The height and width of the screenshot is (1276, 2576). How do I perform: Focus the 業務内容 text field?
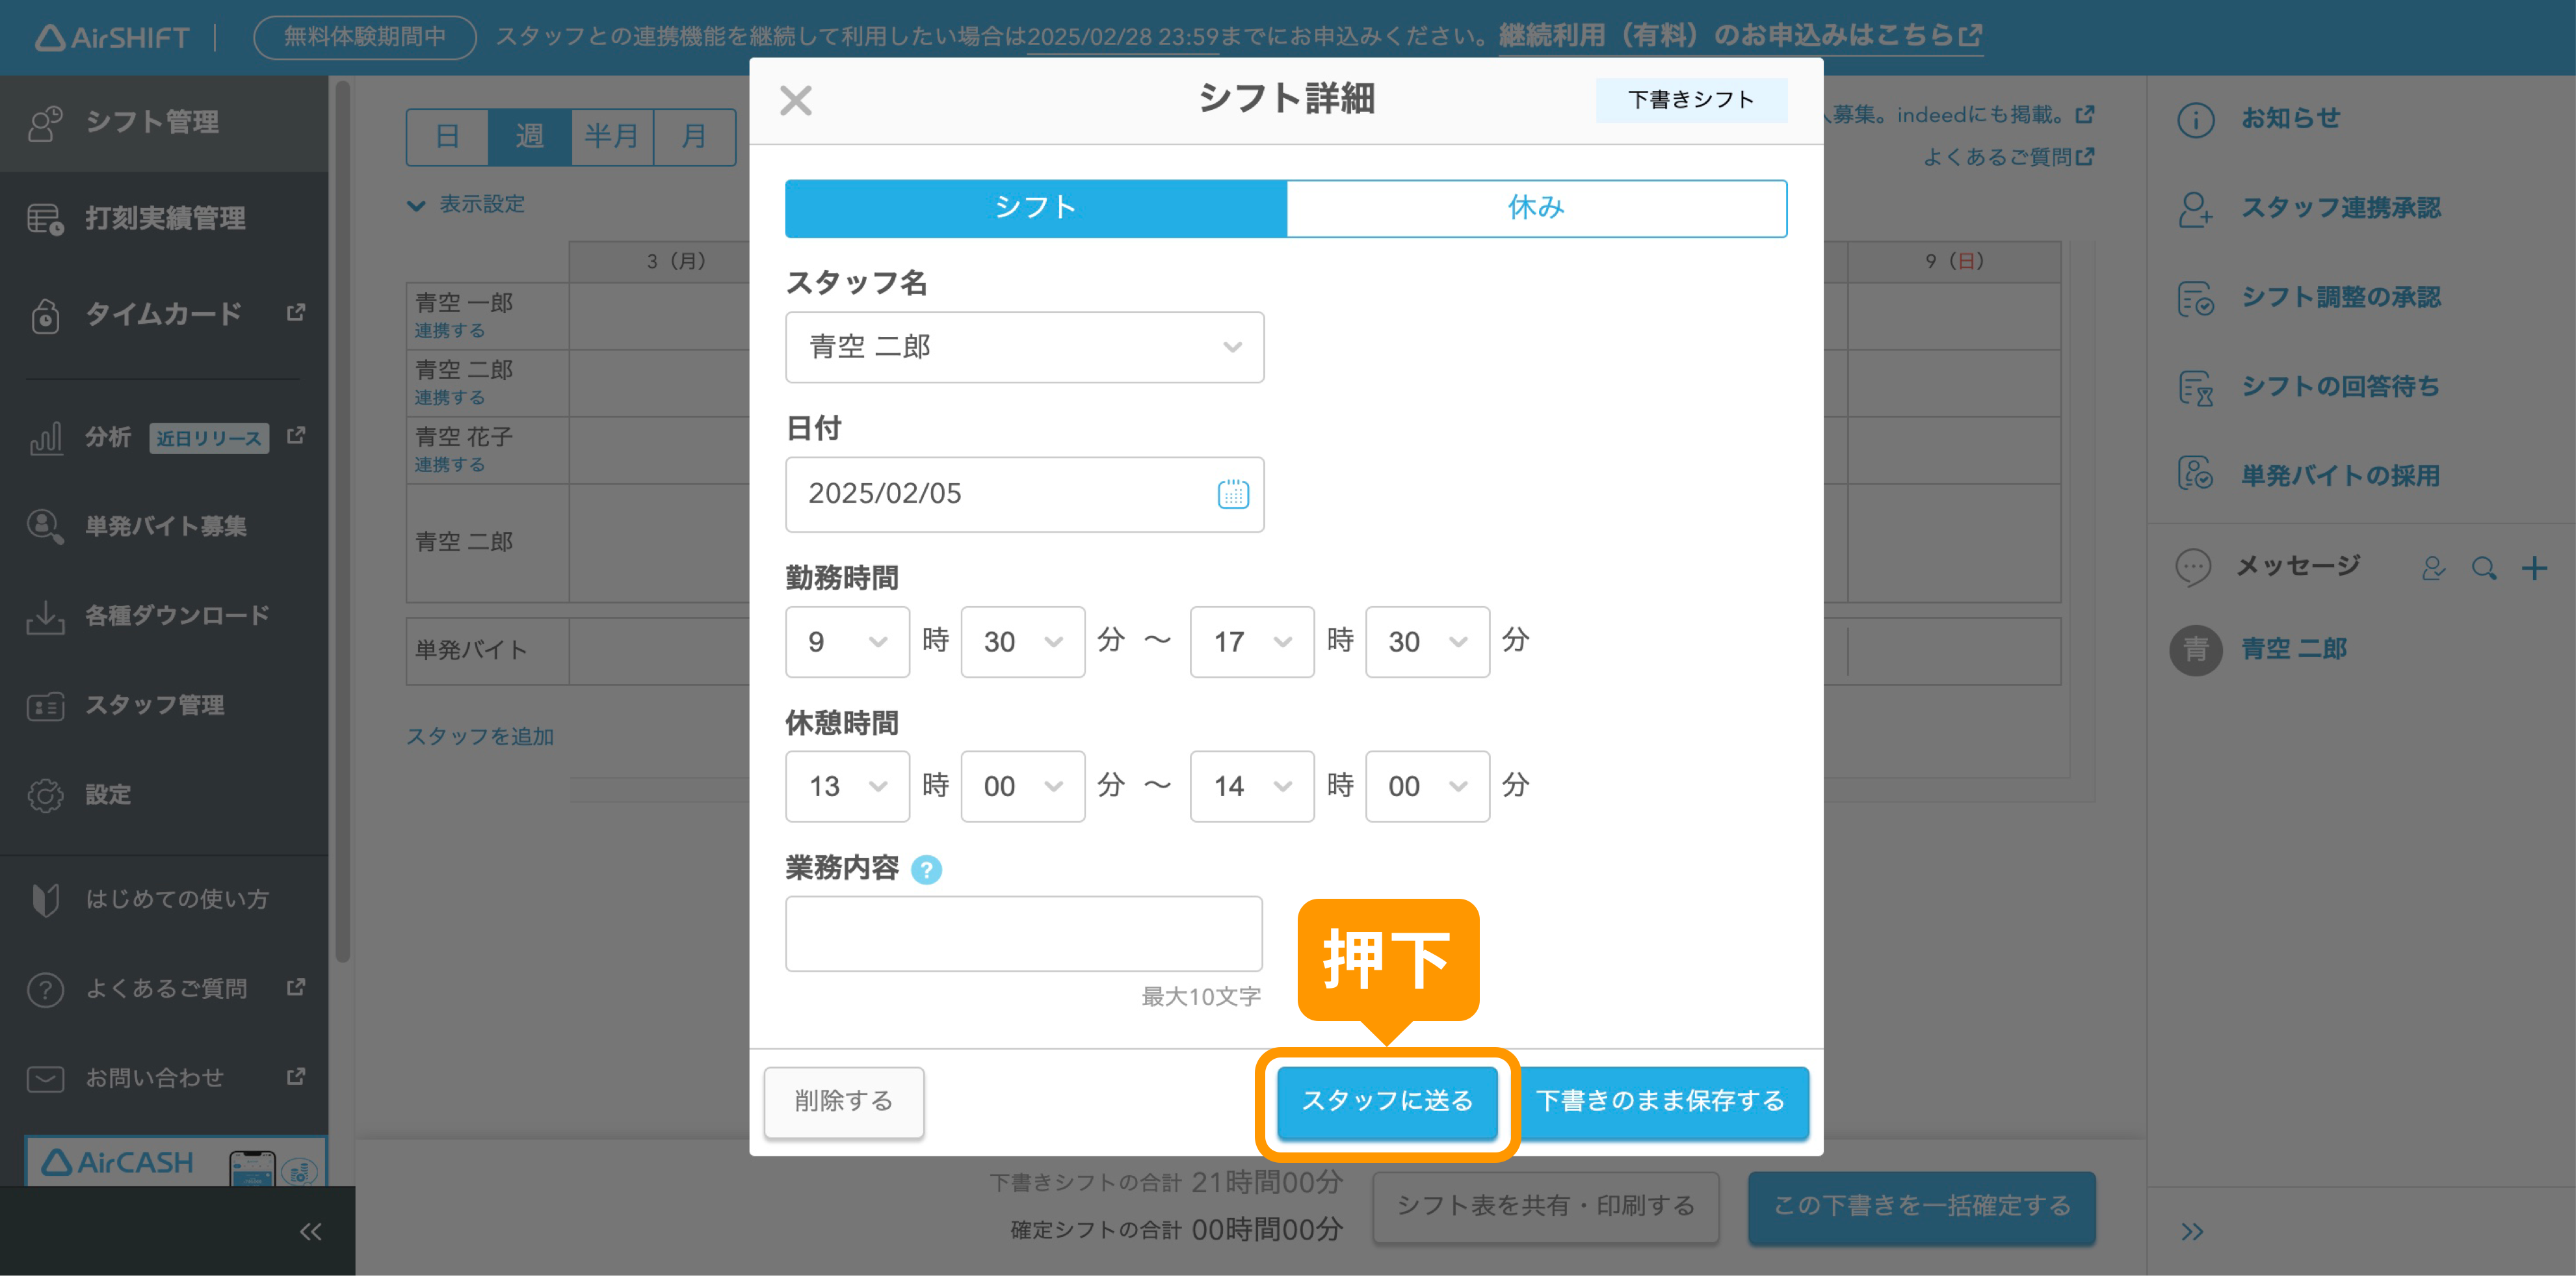point(1023,933)
